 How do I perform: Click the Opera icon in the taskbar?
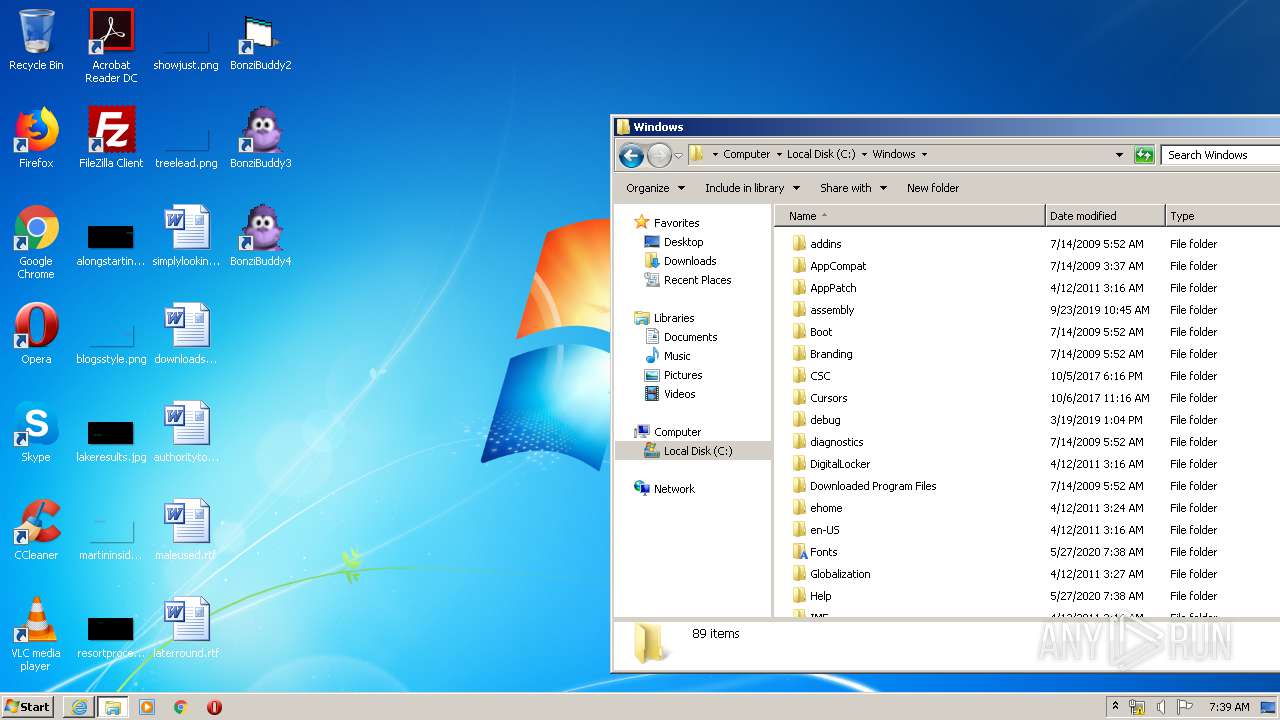214,707
